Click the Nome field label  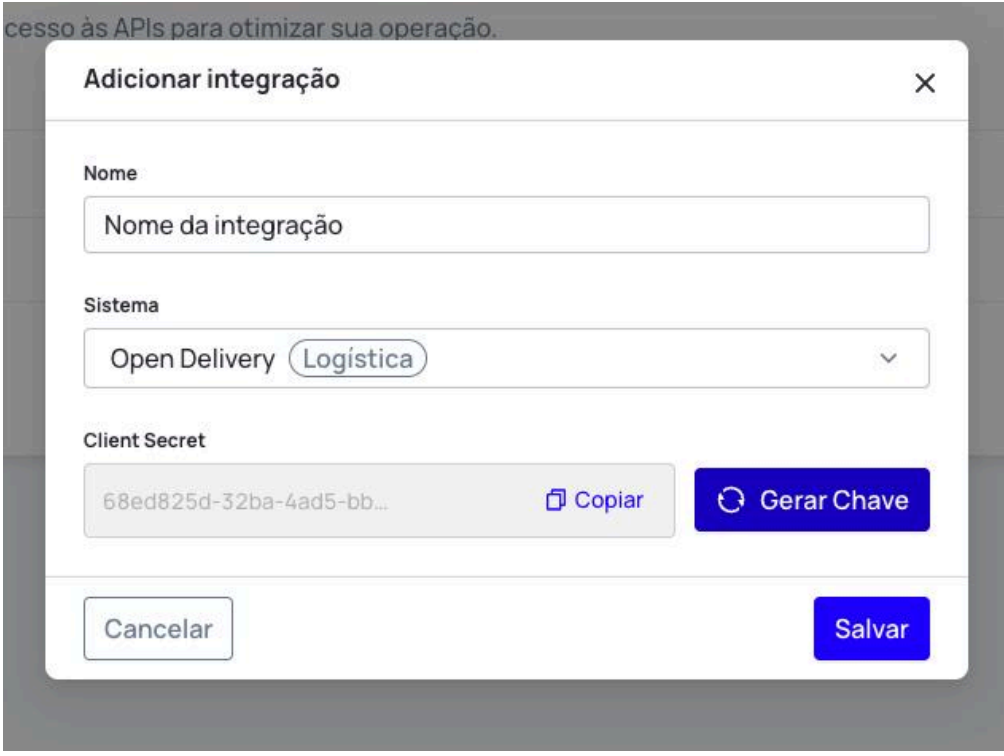(110, 173)
